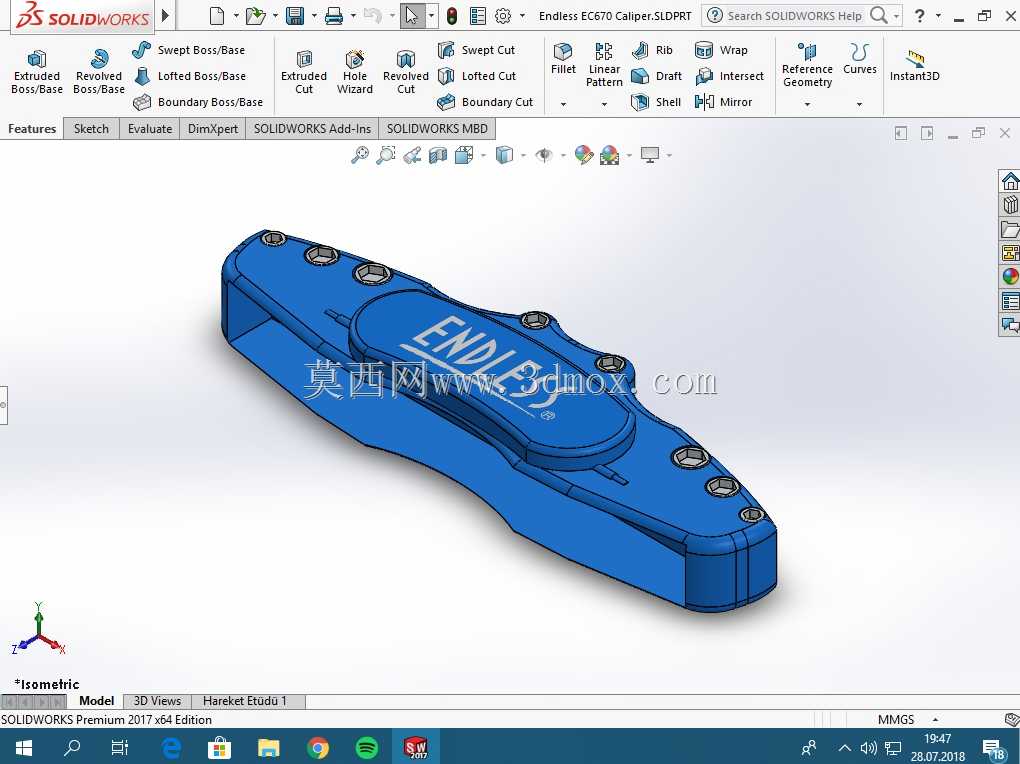1020x764 pixels.
Task: Open Reference Geometry tool
Action: (x=807, y=65)
